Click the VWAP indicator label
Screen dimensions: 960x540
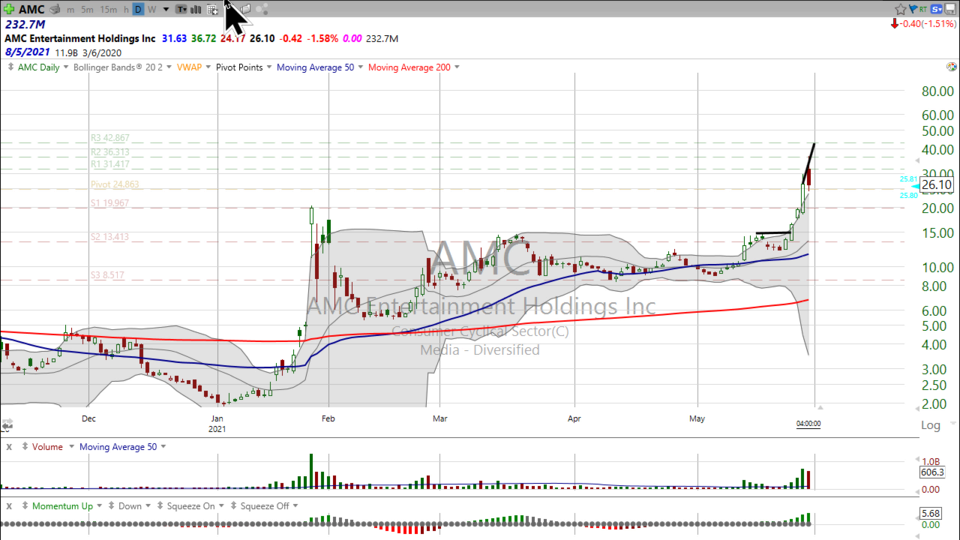click(x=188, y=67)
